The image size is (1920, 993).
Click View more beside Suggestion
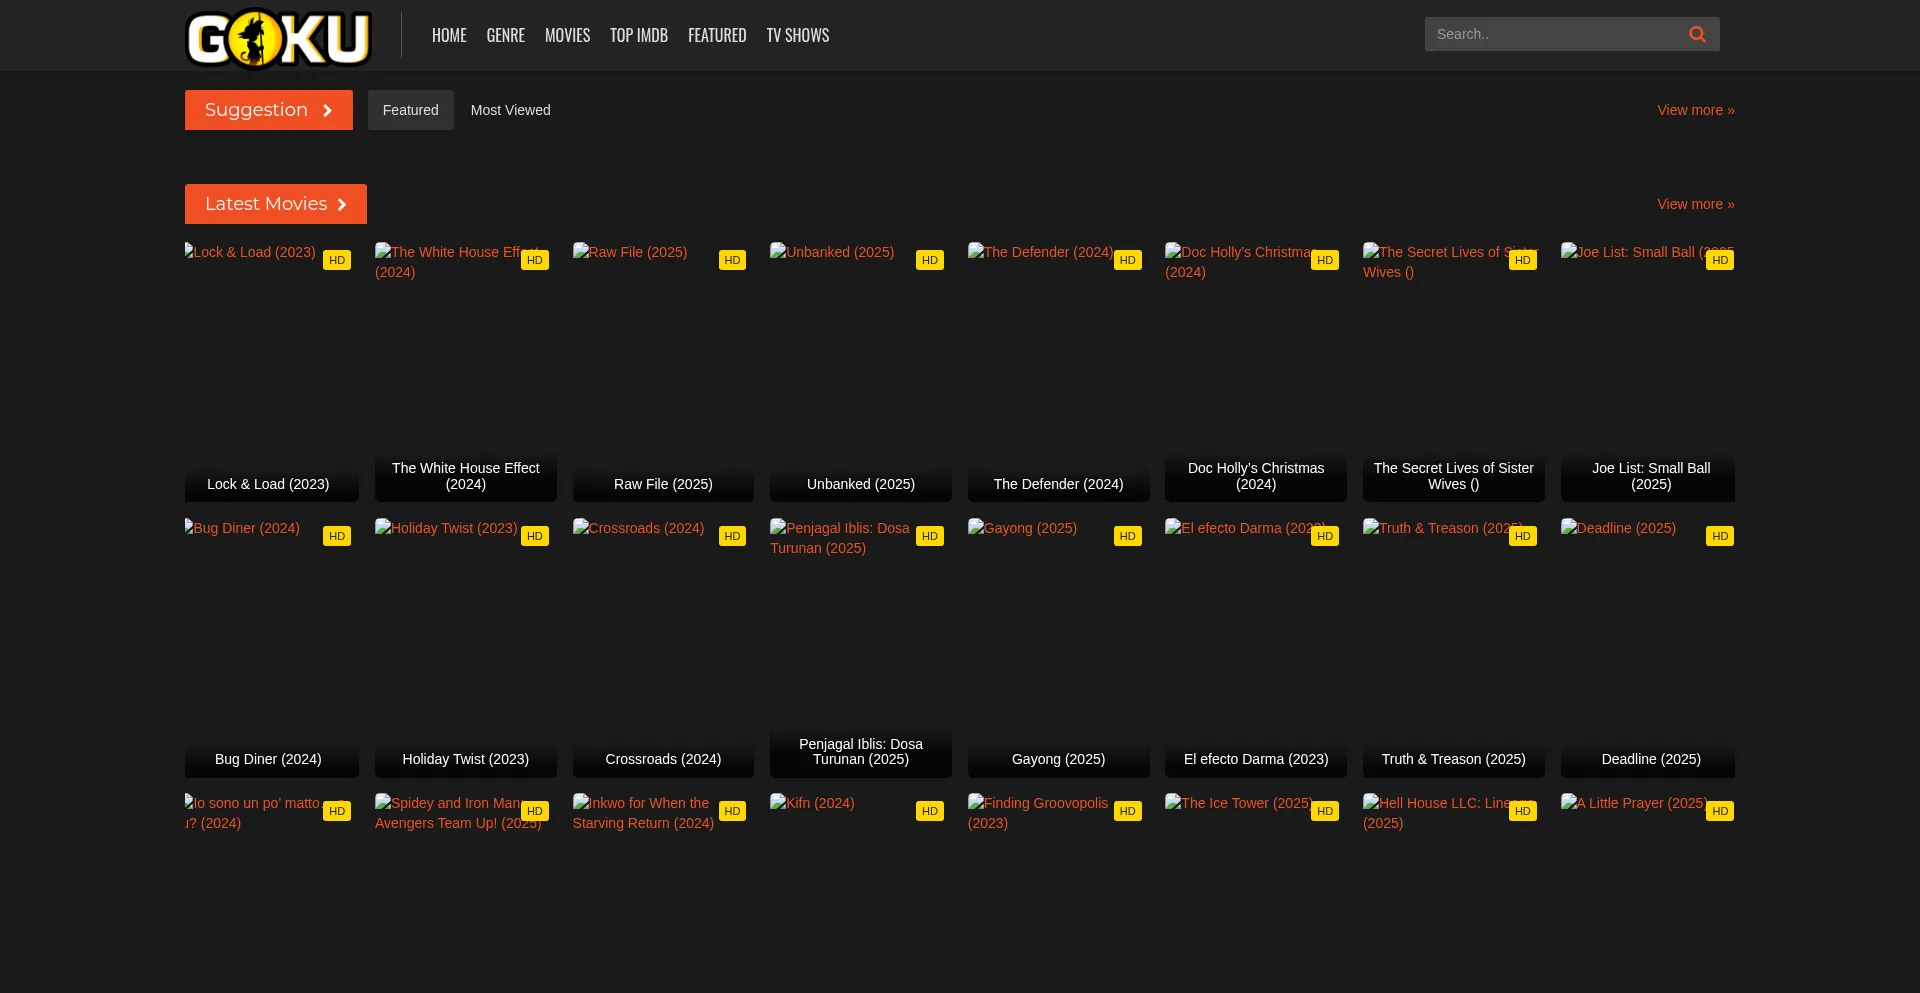[x=1695, y=110]
